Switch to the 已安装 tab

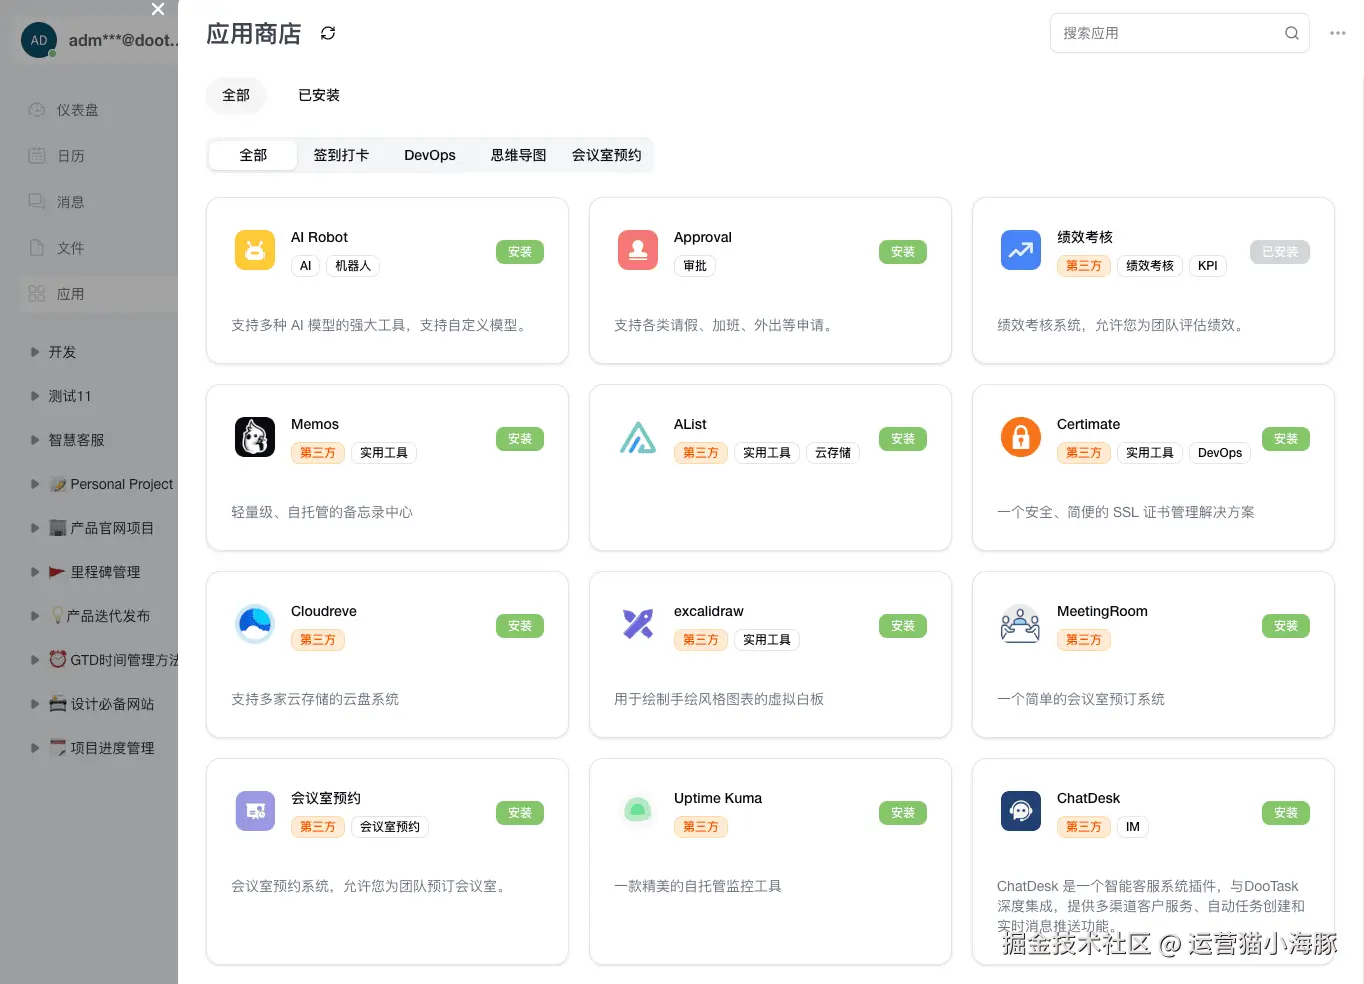319,95
